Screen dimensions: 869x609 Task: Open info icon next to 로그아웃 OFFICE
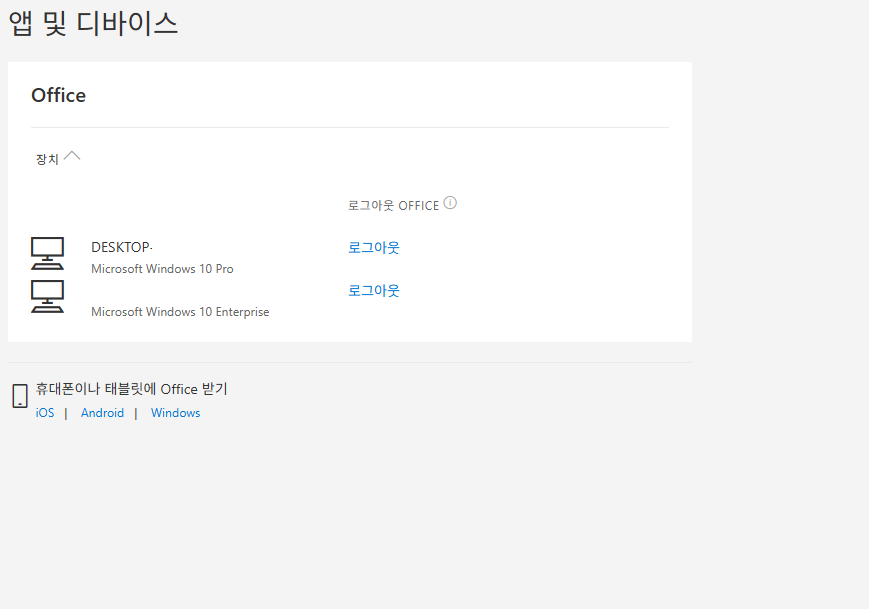click(450, 203)
